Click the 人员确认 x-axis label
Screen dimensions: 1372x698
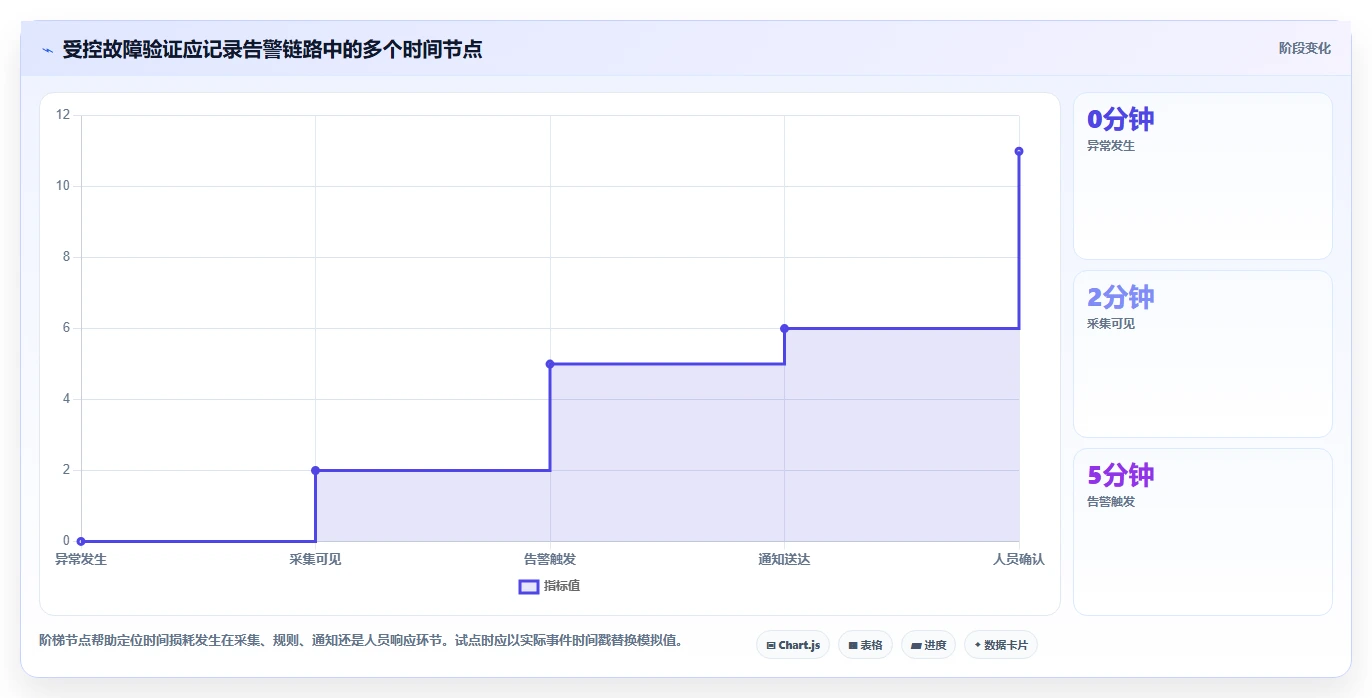pos(1018,559)
